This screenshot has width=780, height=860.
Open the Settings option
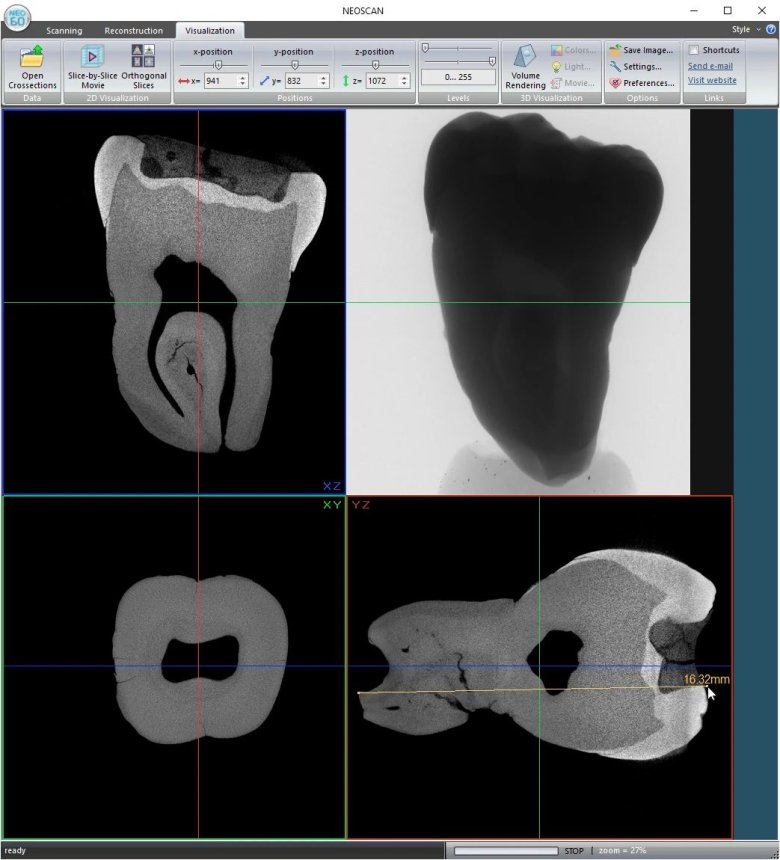pyautogui.click(x=641, y=67)
